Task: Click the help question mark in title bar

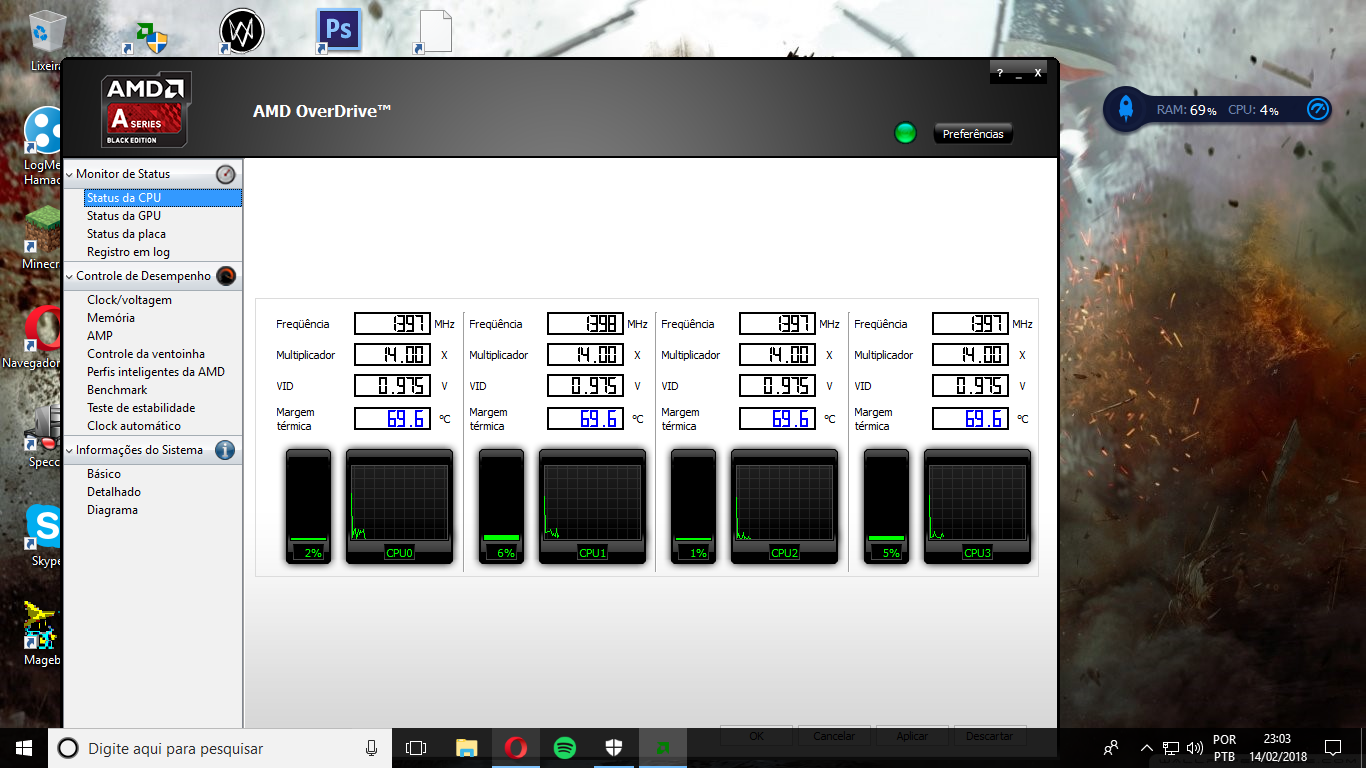Action: pos(1000,73)
